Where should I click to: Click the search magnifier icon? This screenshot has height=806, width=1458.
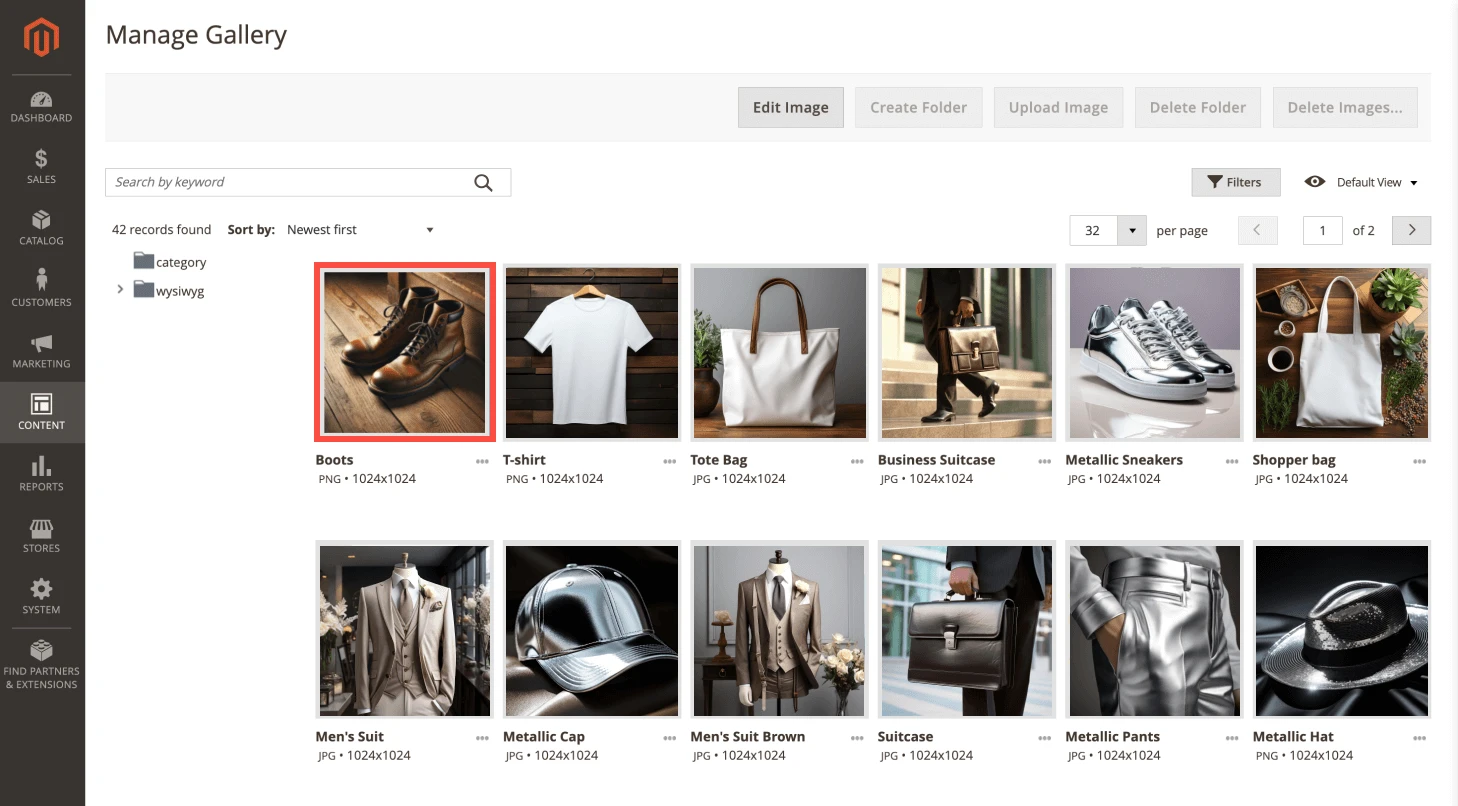(483, 182)
